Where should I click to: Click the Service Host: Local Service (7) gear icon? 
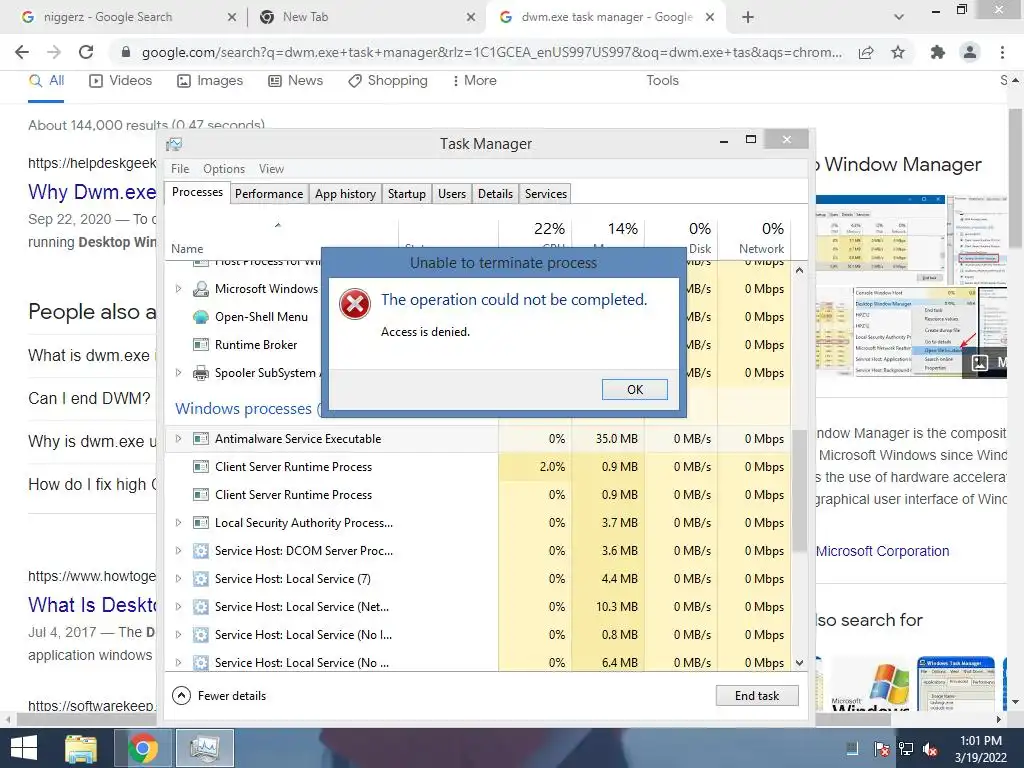point(201,579)
